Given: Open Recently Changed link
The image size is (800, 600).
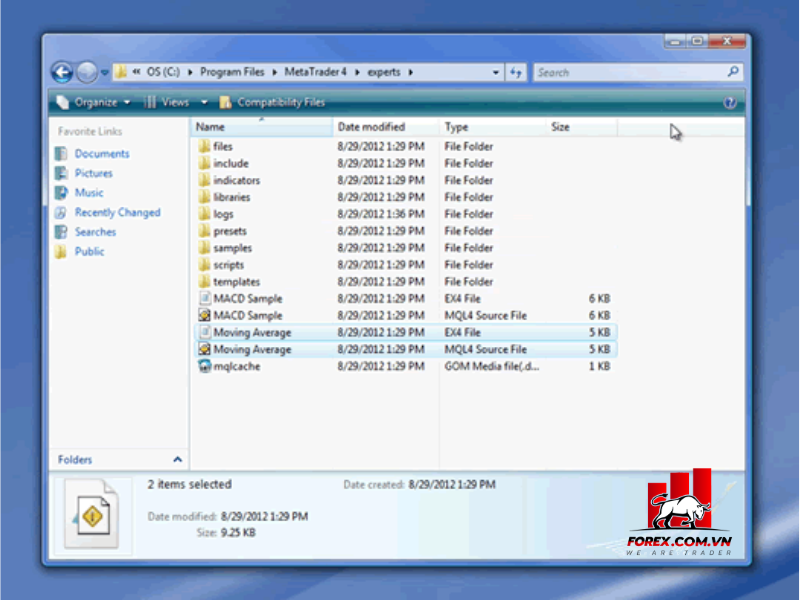Looking at the screenshot, I should (x=117, y=212).
